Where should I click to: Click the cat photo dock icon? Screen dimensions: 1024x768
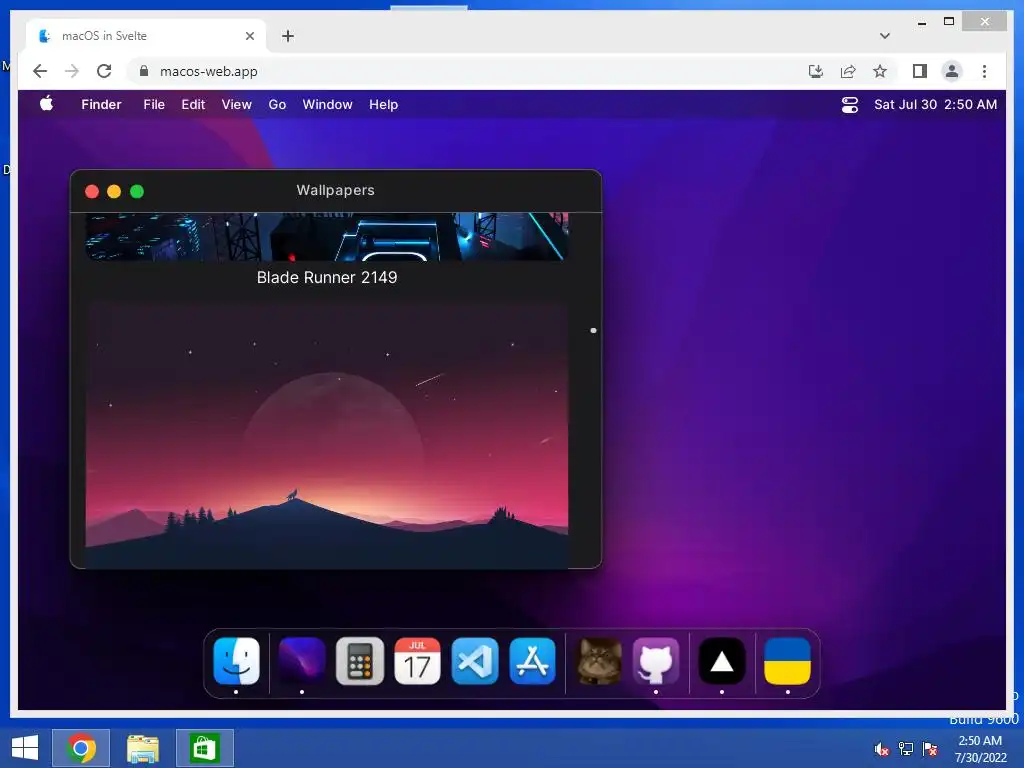click(599, 661)
